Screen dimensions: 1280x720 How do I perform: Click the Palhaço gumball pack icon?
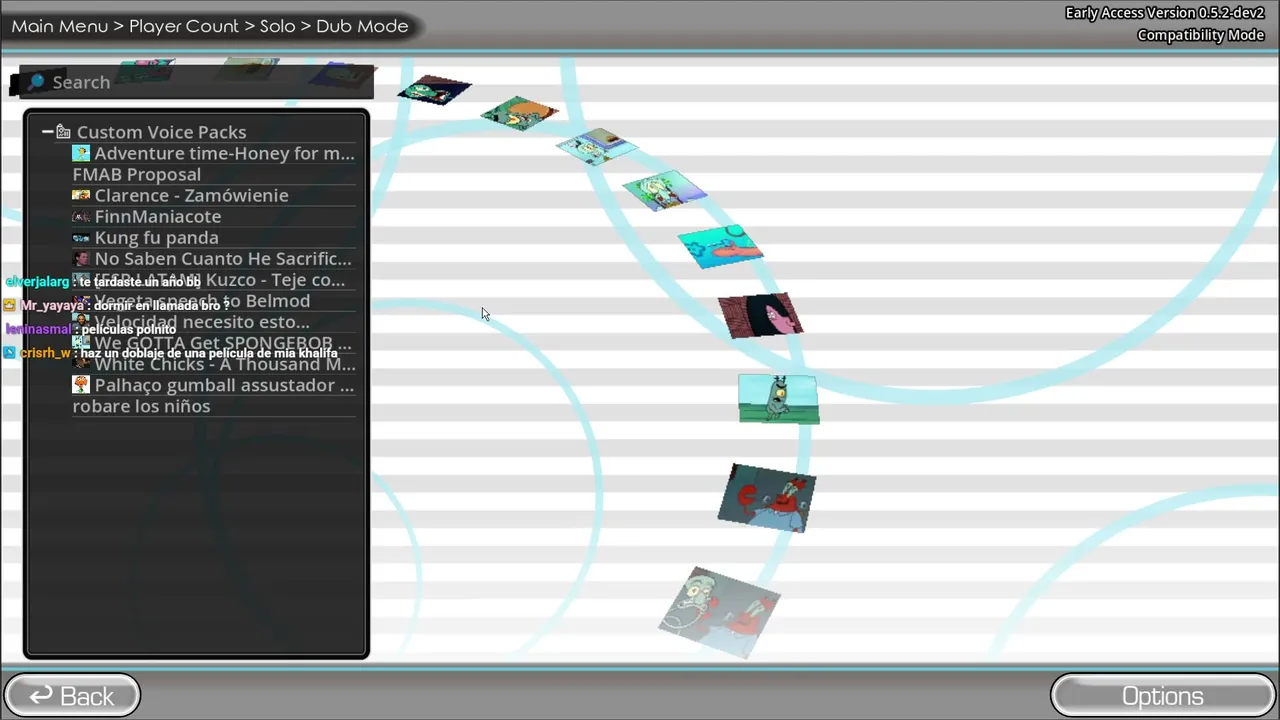[x=81, y=385]
